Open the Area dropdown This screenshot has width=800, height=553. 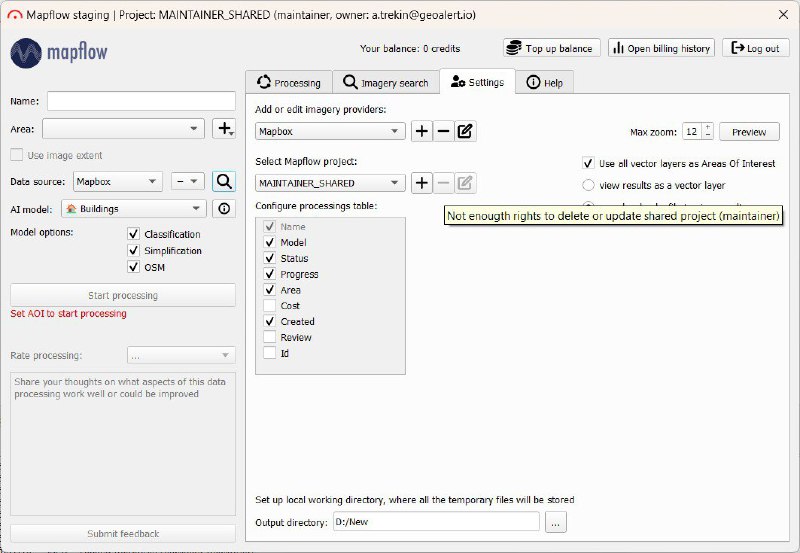tap(123, 129)
